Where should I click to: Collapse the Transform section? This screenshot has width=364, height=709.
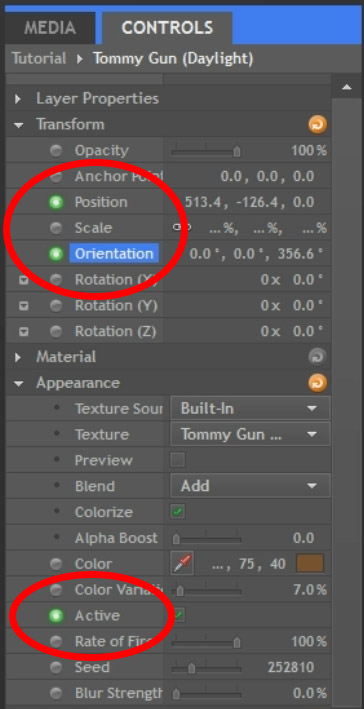(x=18, y=125)
